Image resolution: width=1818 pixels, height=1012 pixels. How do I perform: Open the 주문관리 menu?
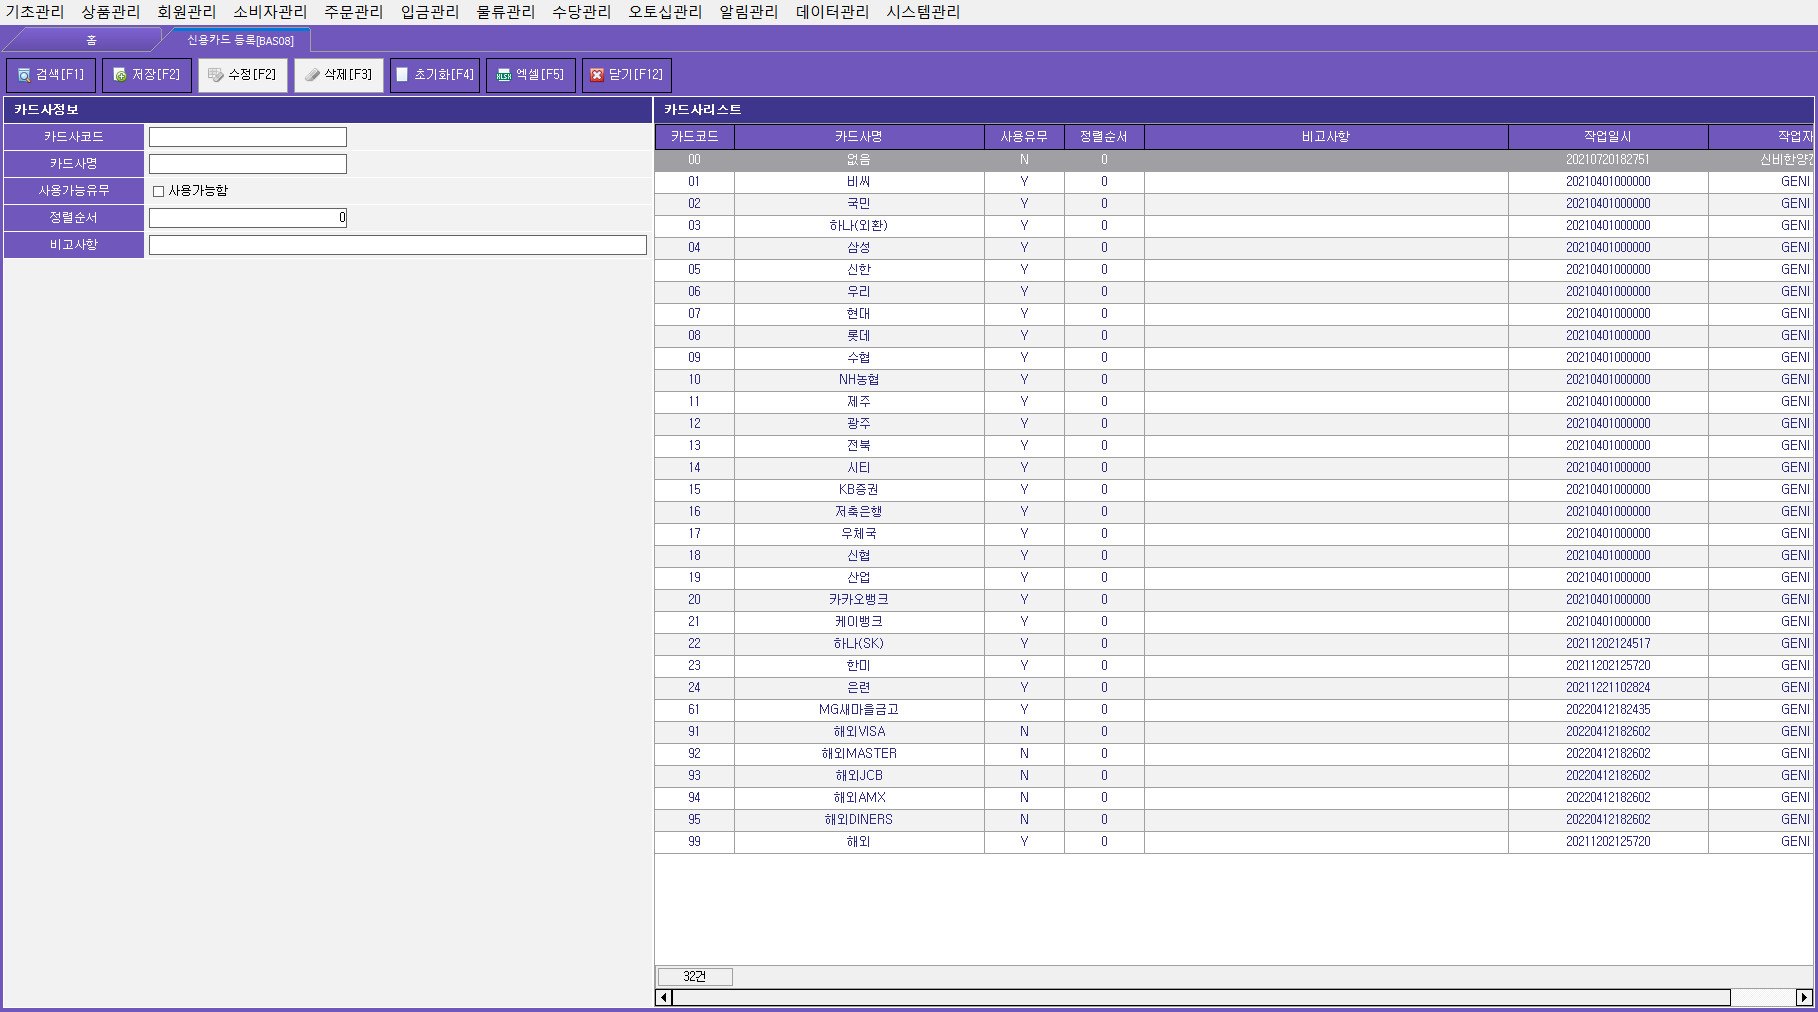(353, 12)
